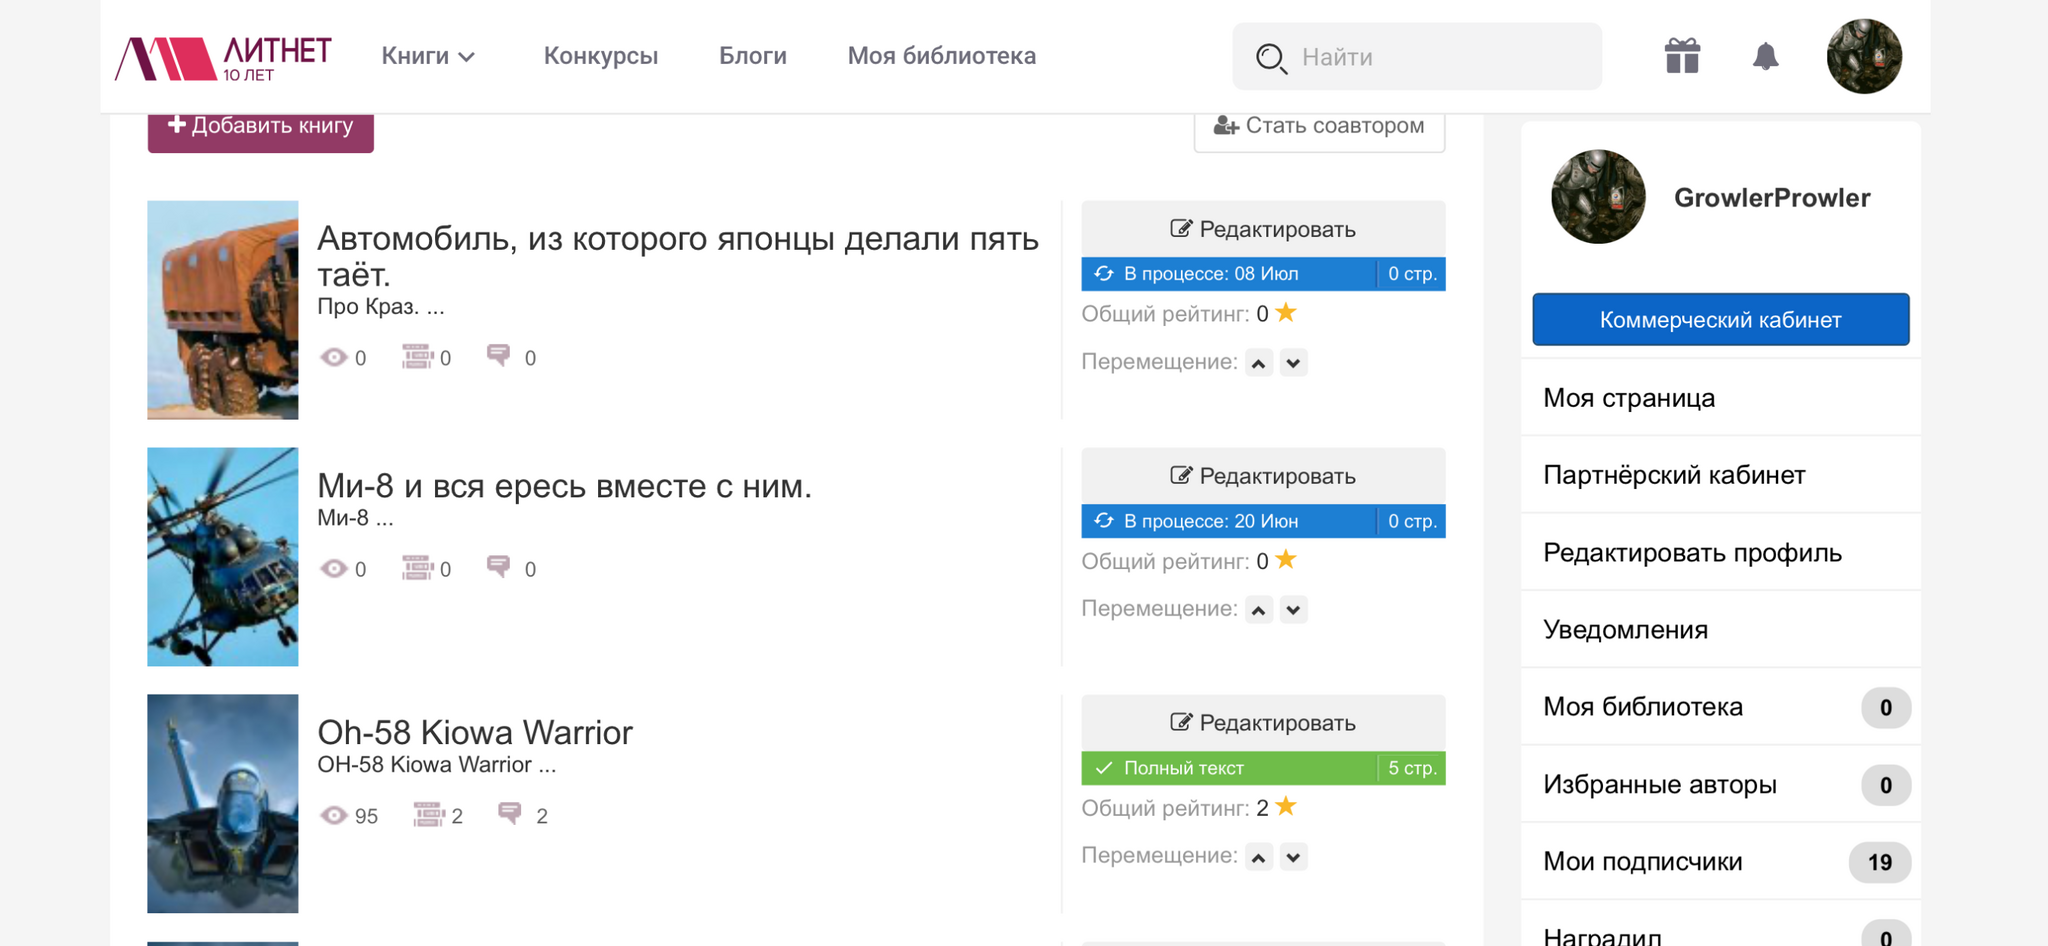Viewport: 2048px width, 946px height.
Task: Move Ми-8 book down
Action: coord(1294,610)
